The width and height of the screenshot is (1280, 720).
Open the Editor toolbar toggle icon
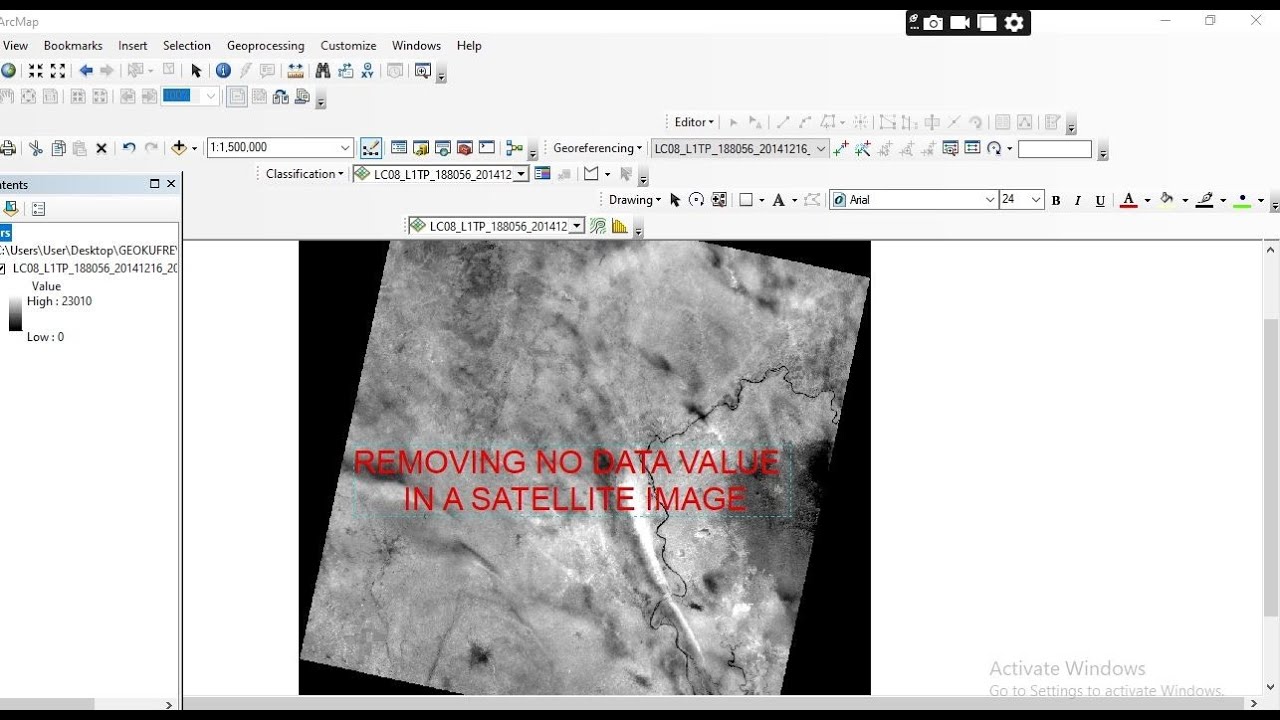coord(371,148)
